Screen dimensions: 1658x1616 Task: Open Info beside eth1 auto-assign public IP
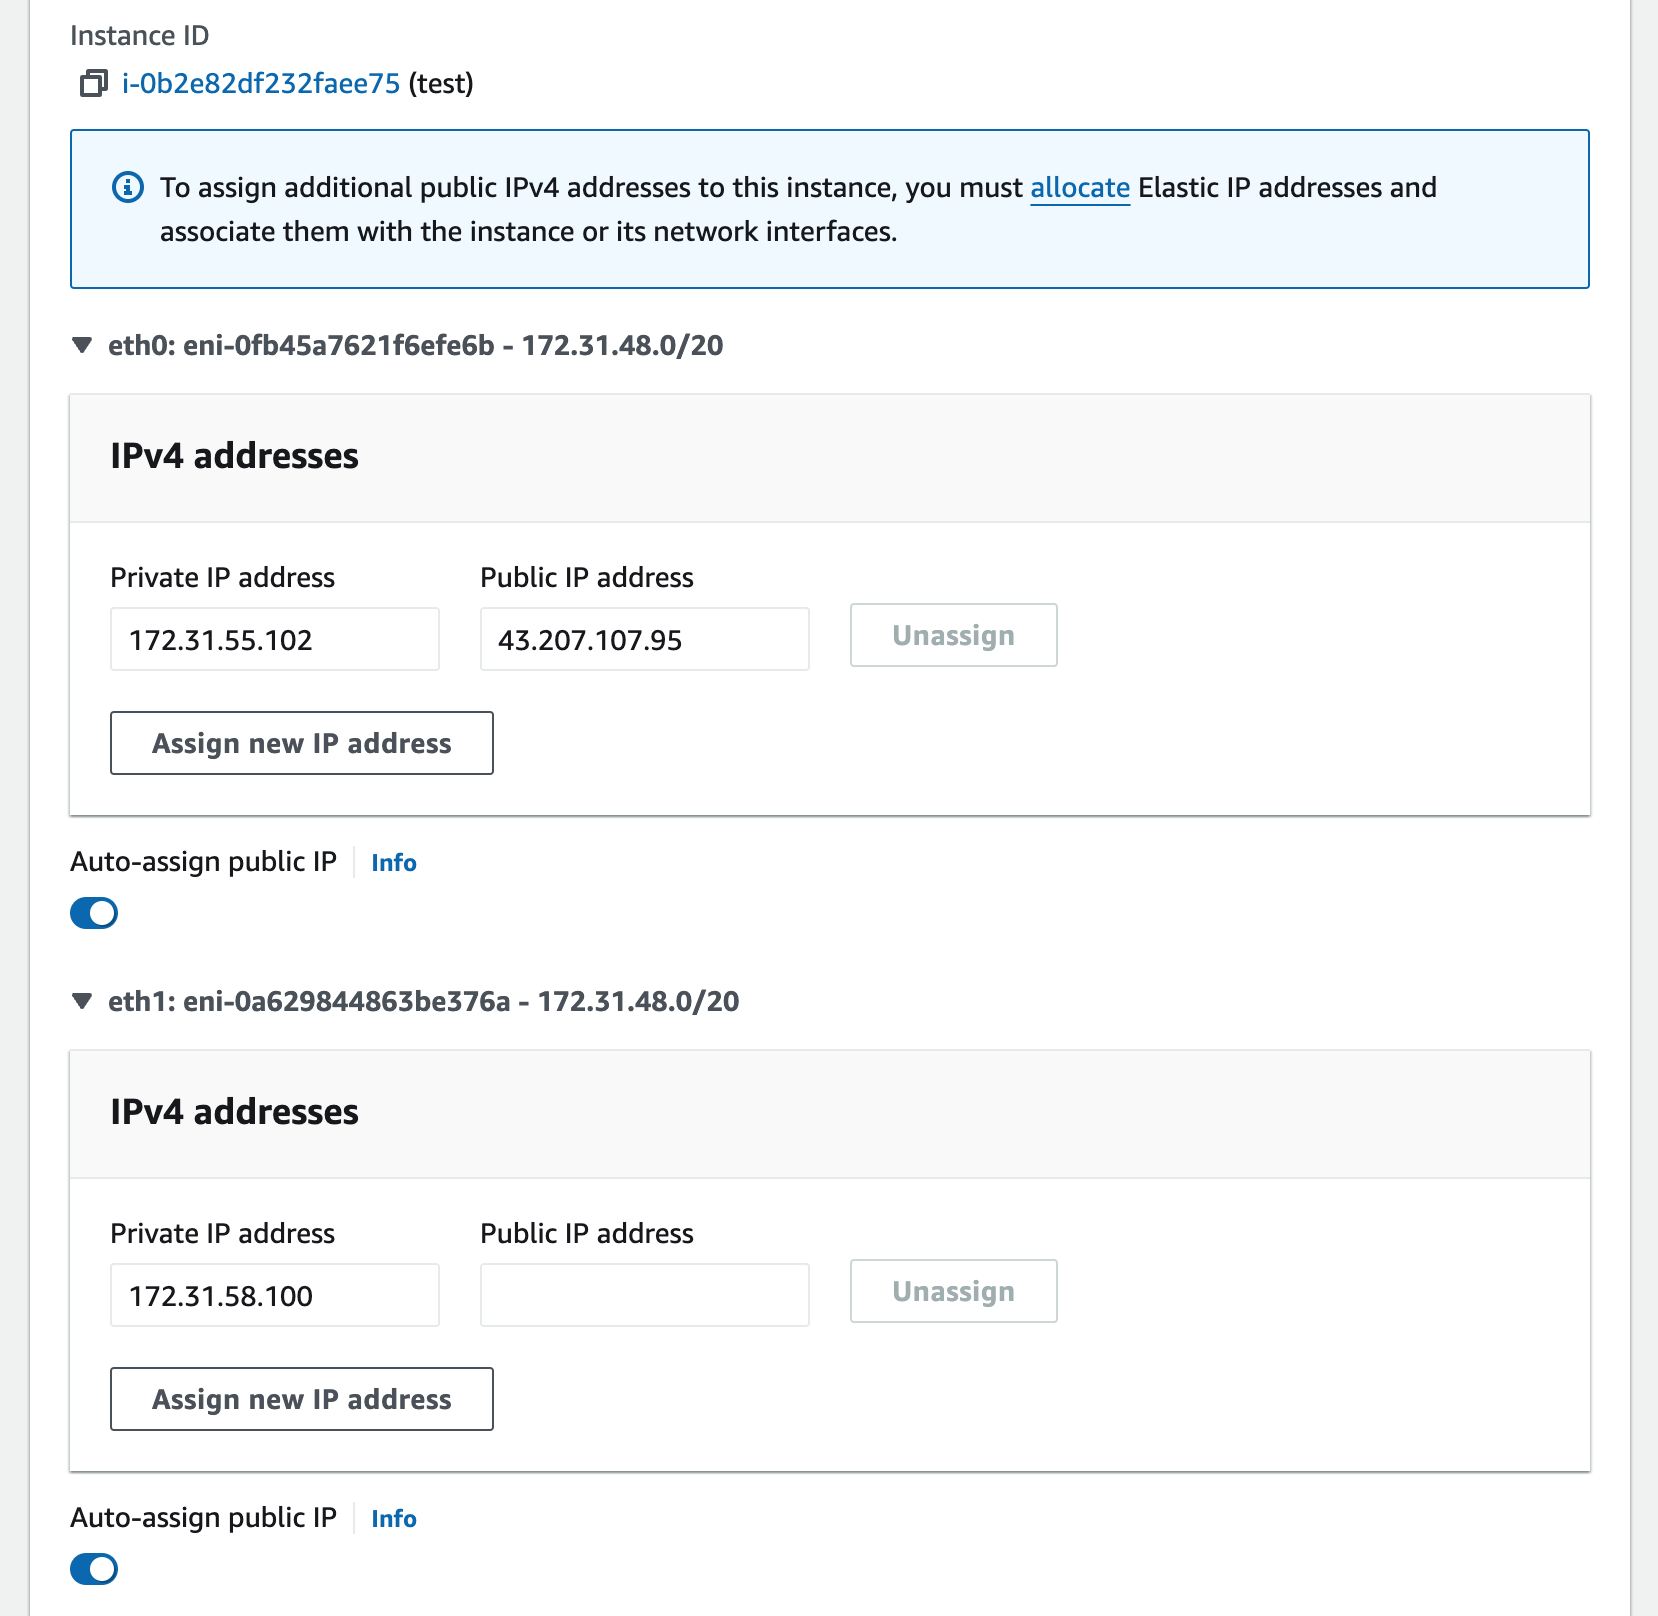click(394, 1519)
